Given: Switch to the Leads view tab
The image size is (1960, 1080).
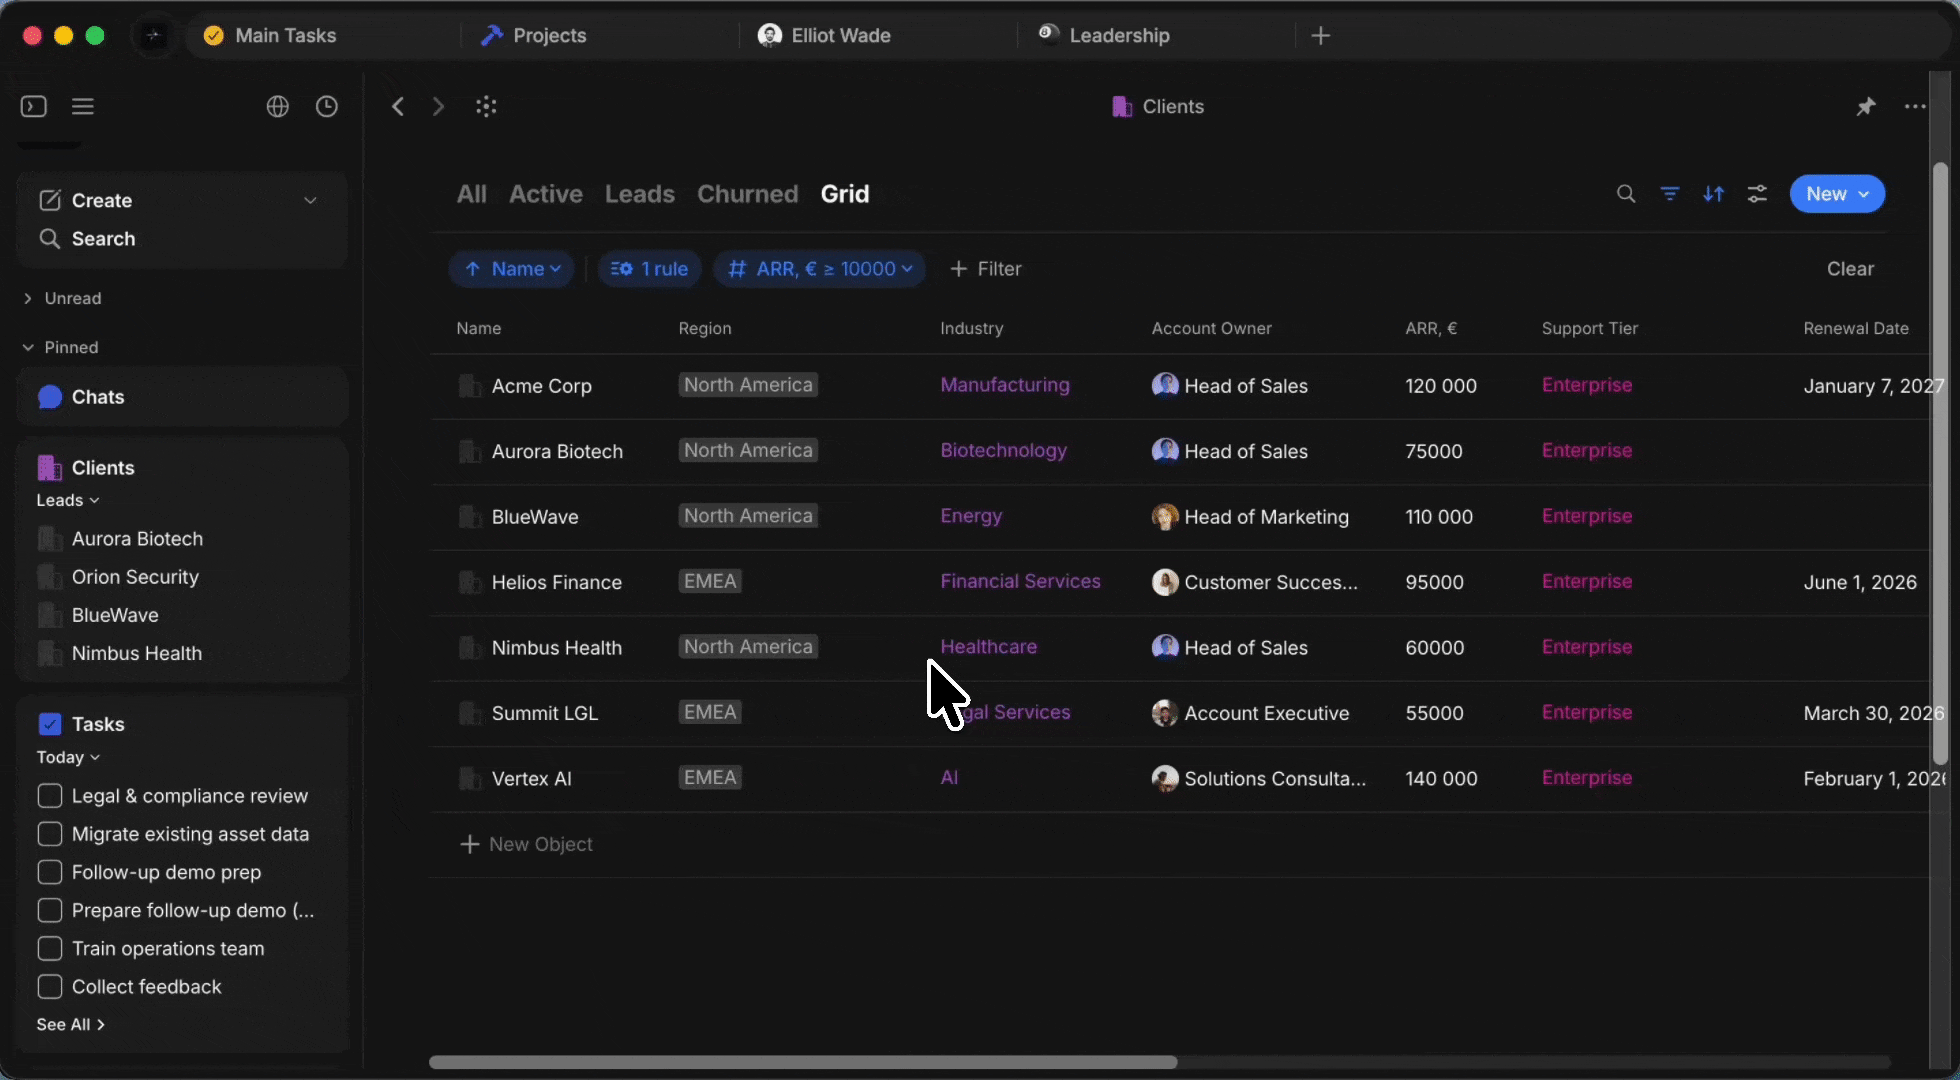Looking at the screenshot, I should point(640,194).
